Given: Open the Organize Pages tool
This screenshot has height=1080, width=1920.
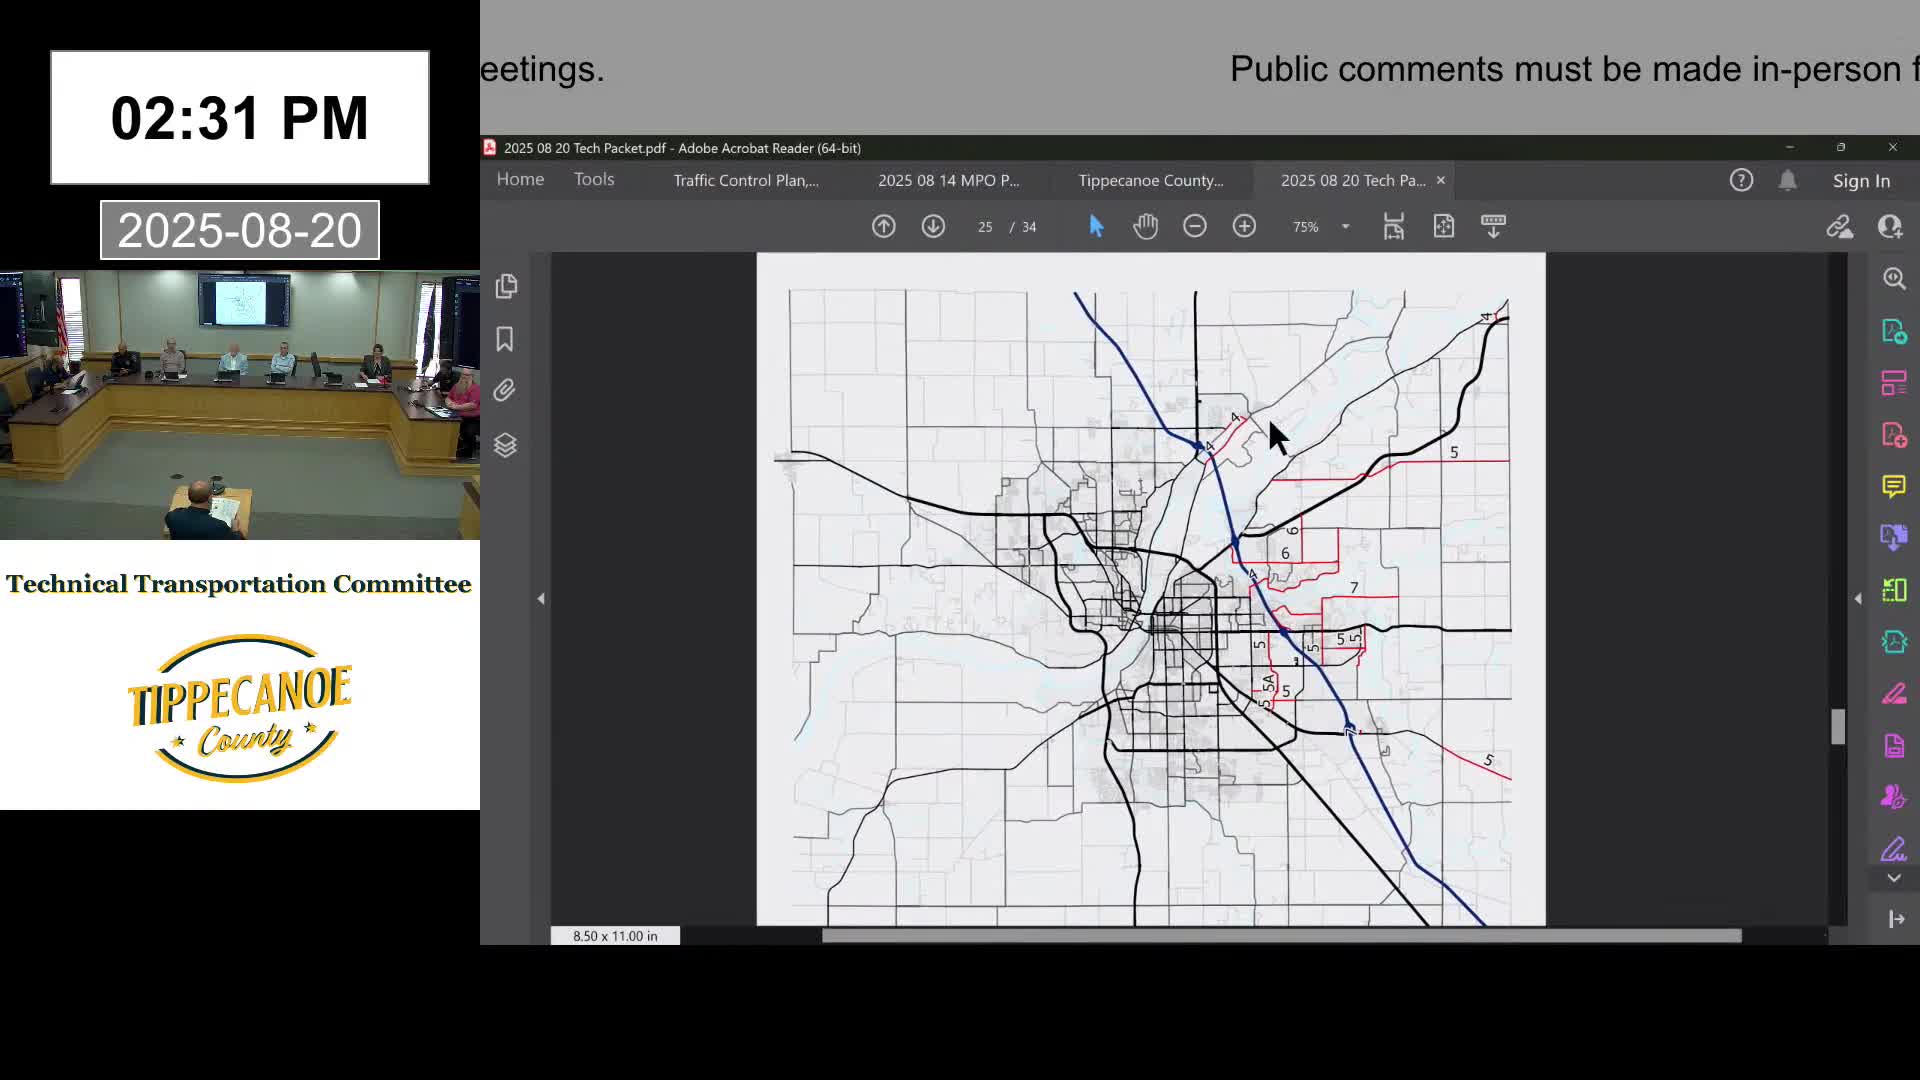Looking at the screenshot, I should point(1894,383).
